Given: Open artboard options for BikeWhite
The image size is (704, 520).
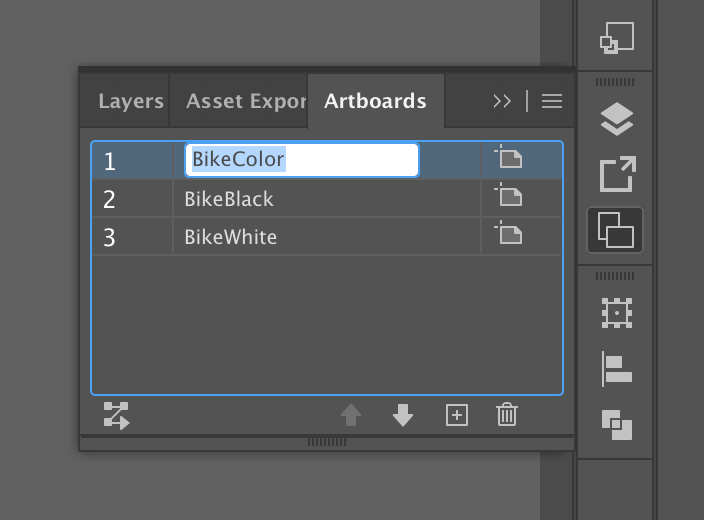Looking at the screenshot, I should 509,236.
